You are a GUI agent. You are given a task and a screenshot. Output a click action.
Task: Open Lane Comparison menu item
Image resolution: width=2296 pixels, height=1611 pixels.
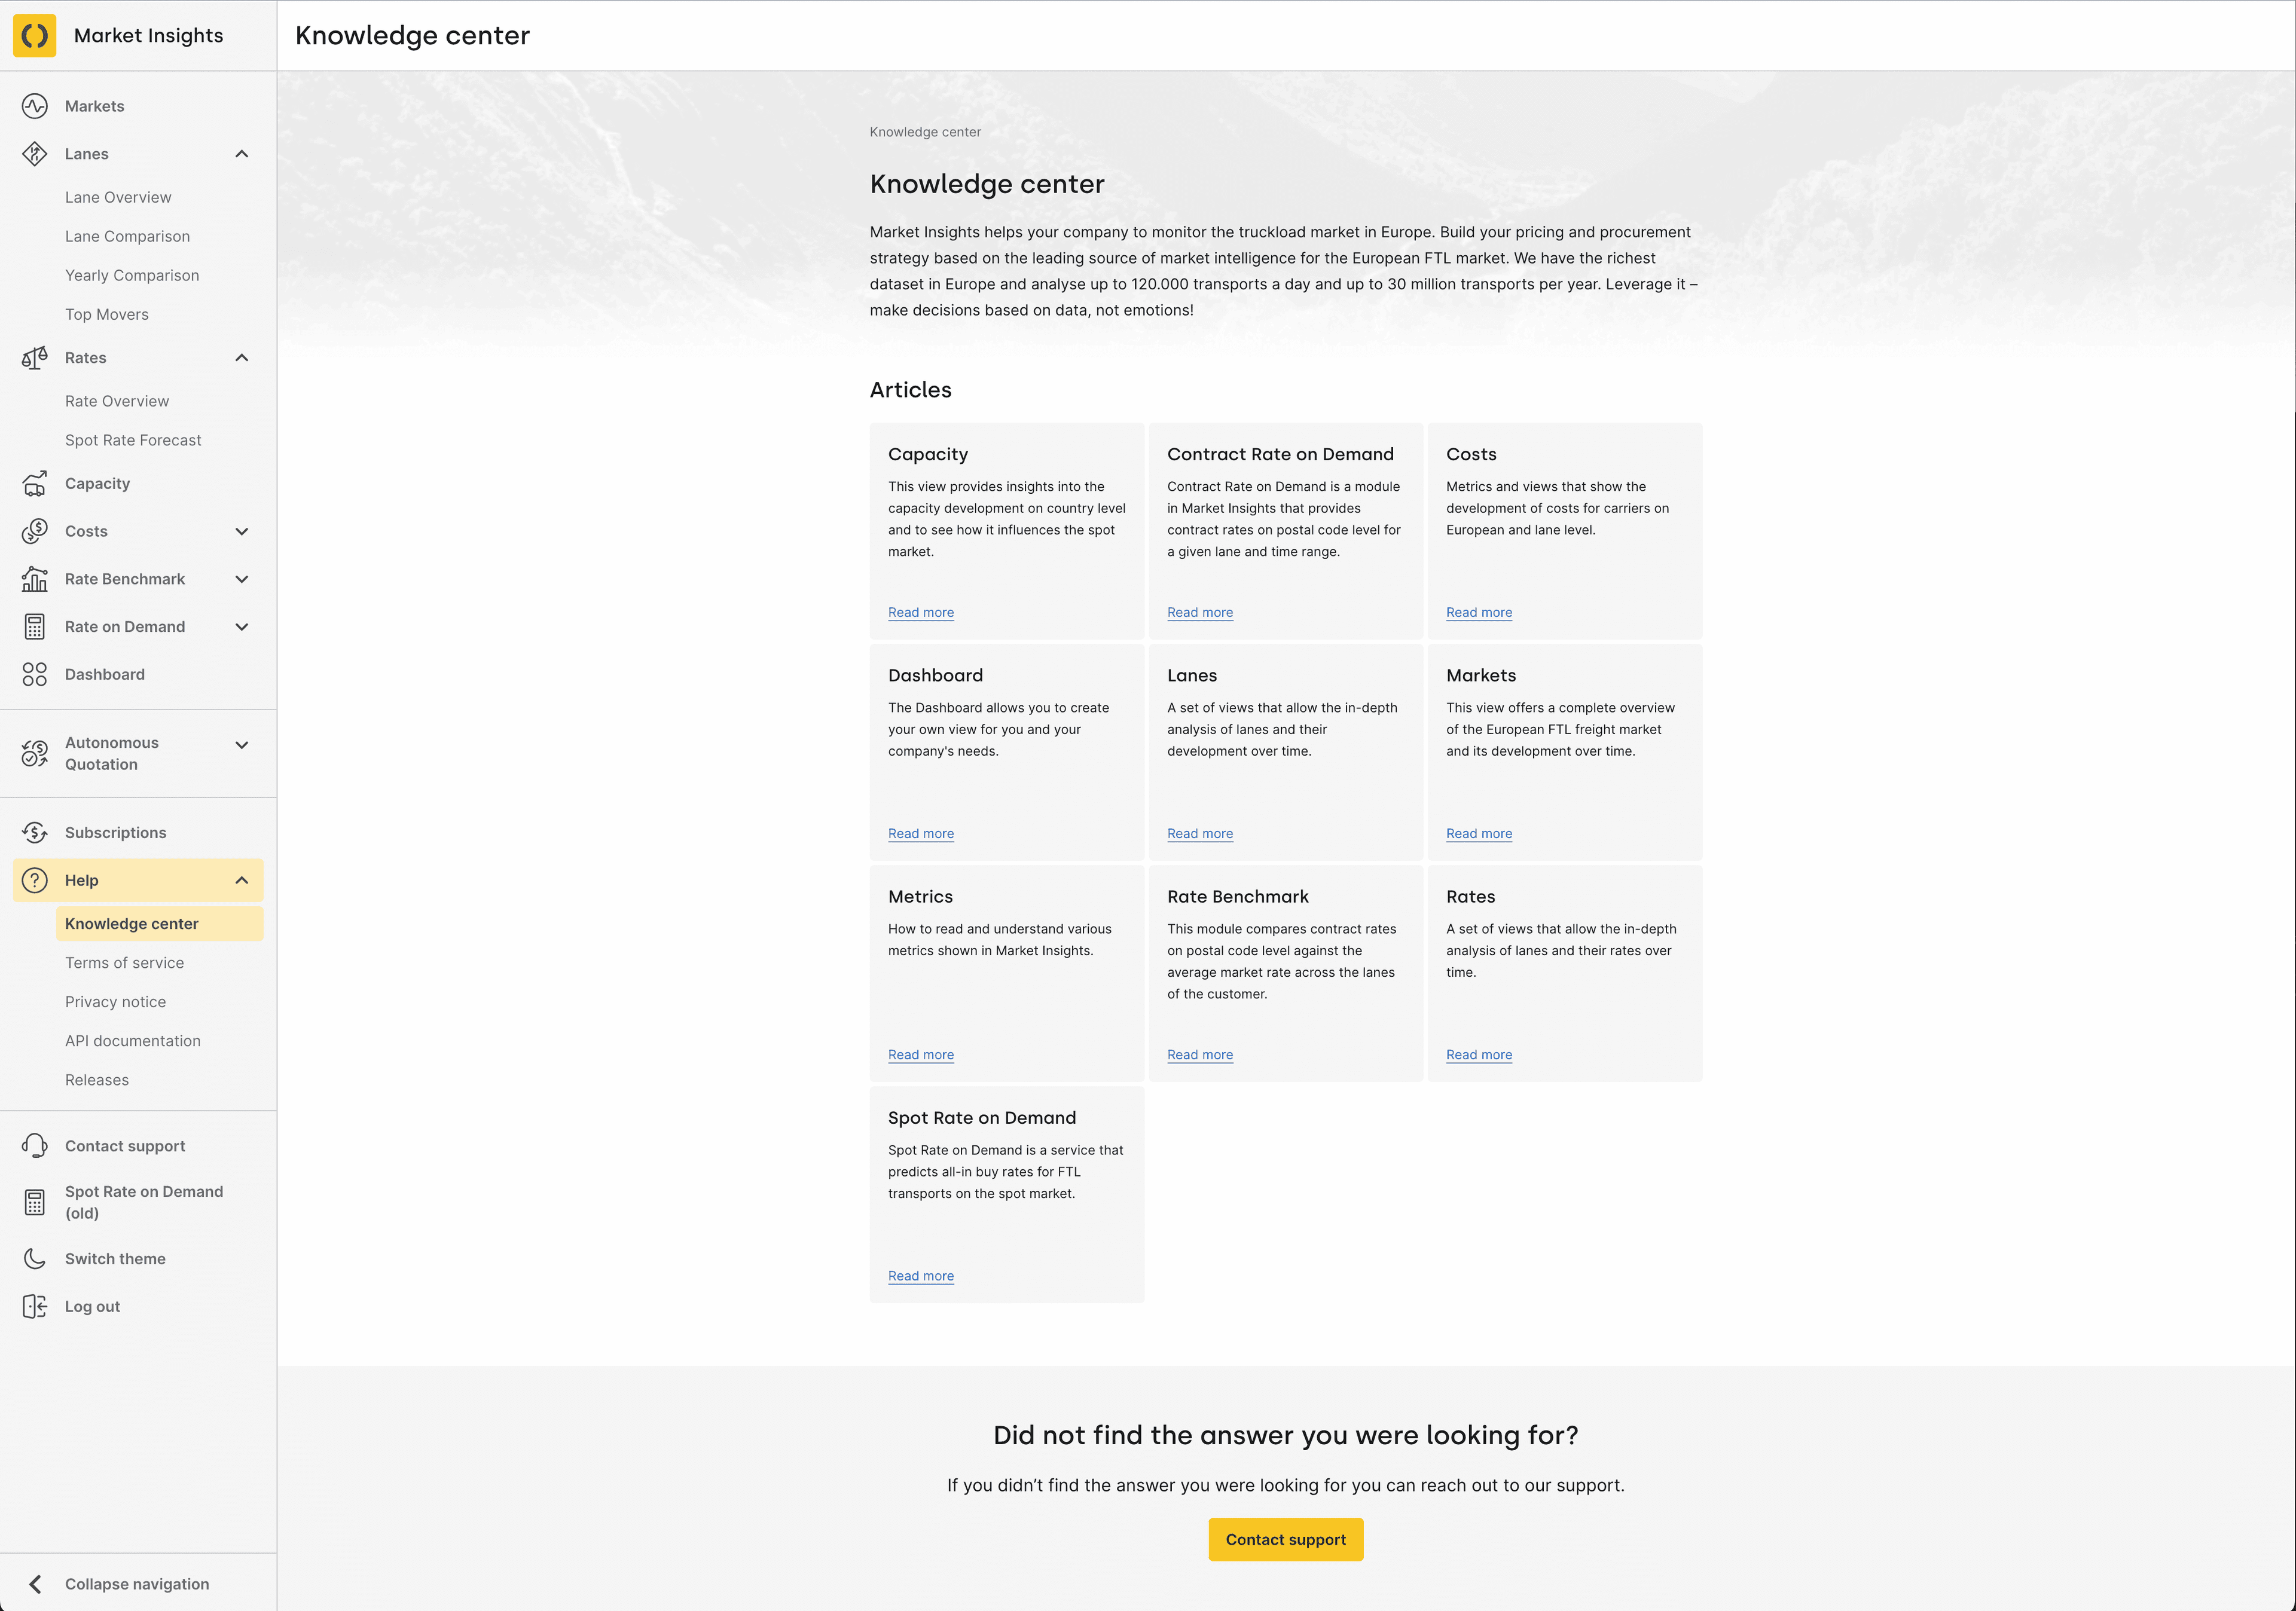click(127, 237)
